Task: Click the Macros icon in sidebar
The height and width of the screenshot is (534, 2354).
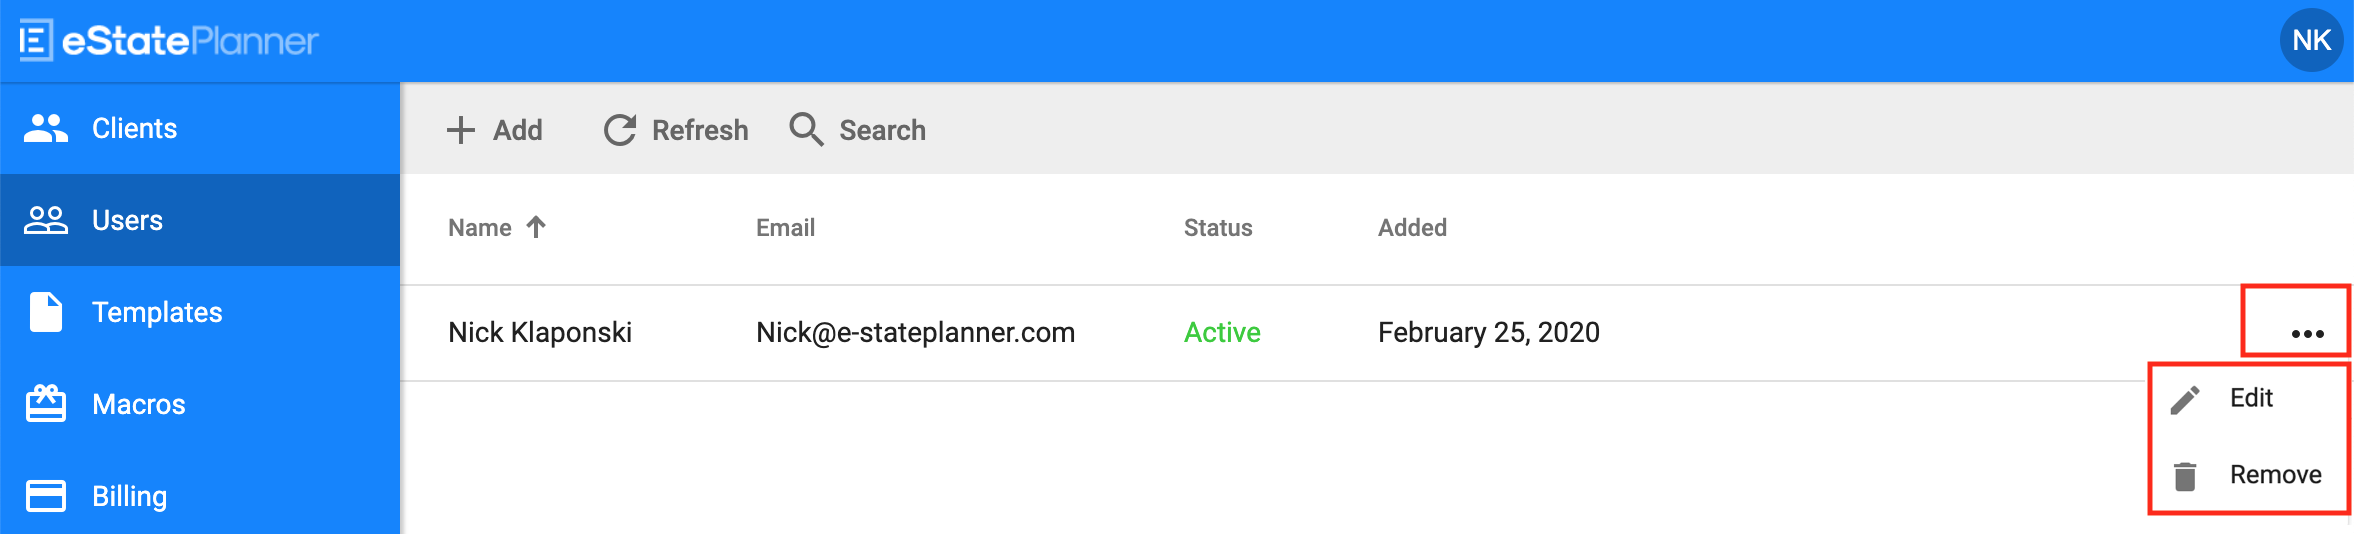Action: [46, 404]
